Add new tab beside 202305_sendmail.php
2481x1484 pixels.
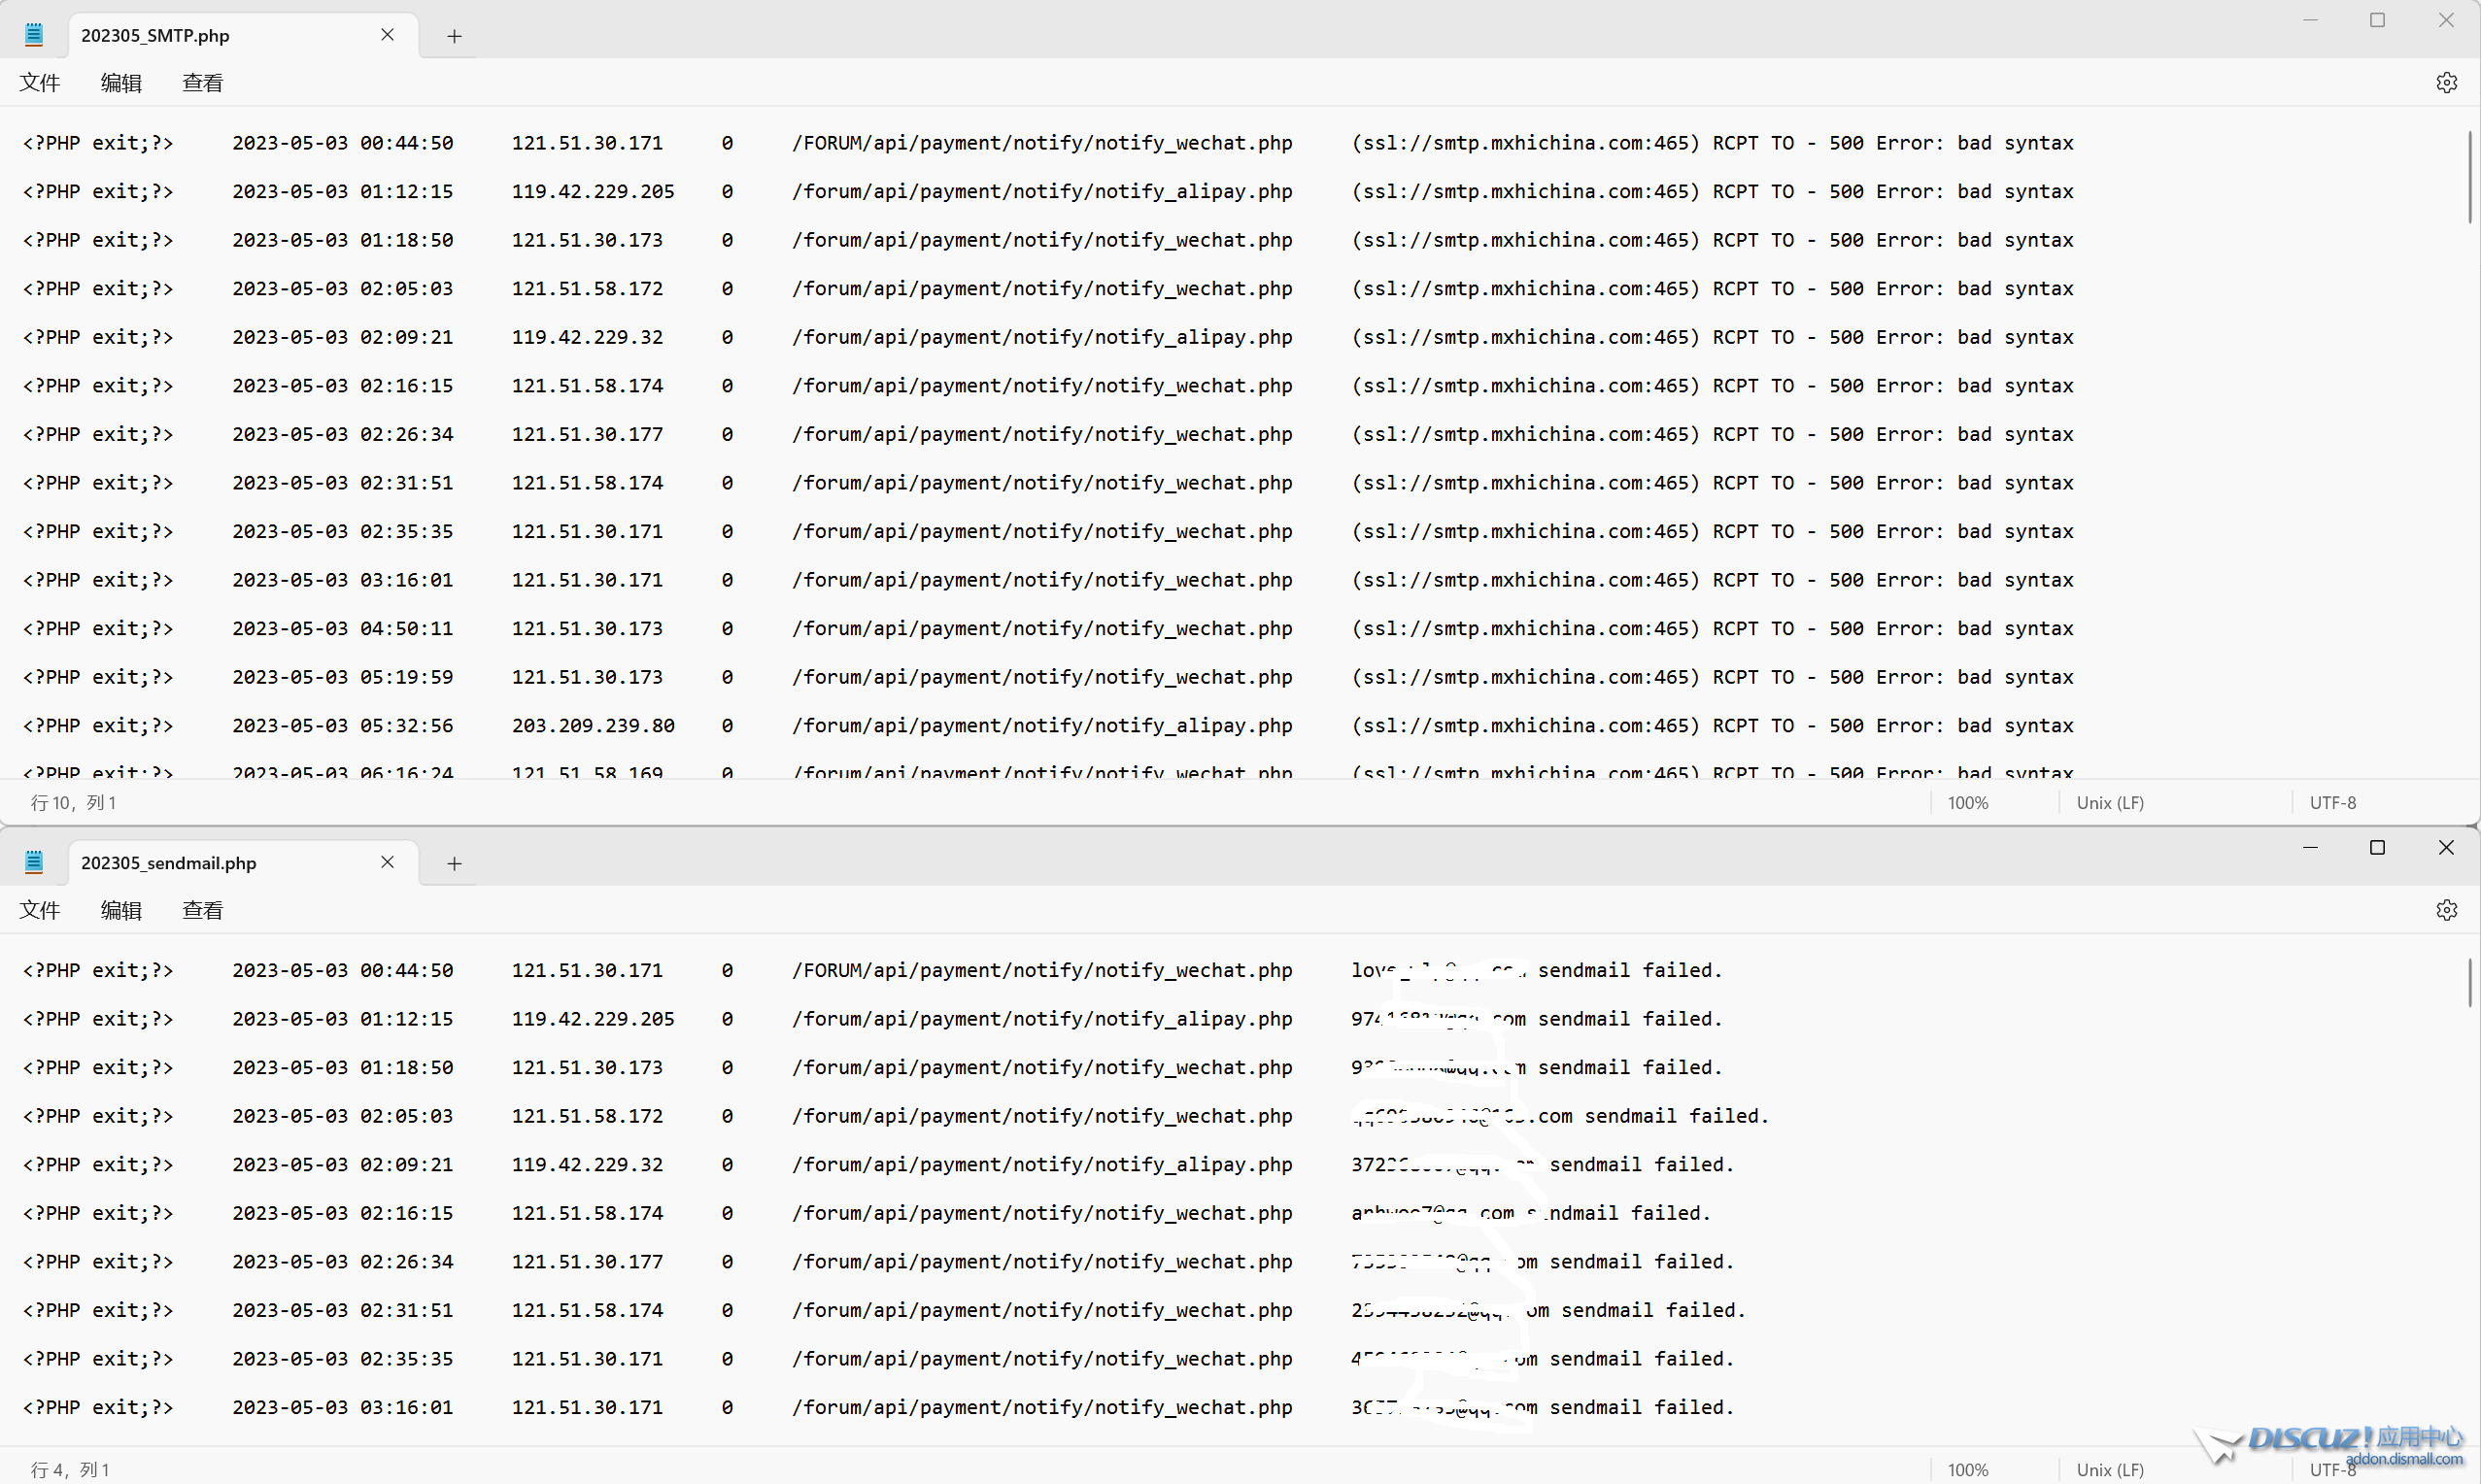454,863
